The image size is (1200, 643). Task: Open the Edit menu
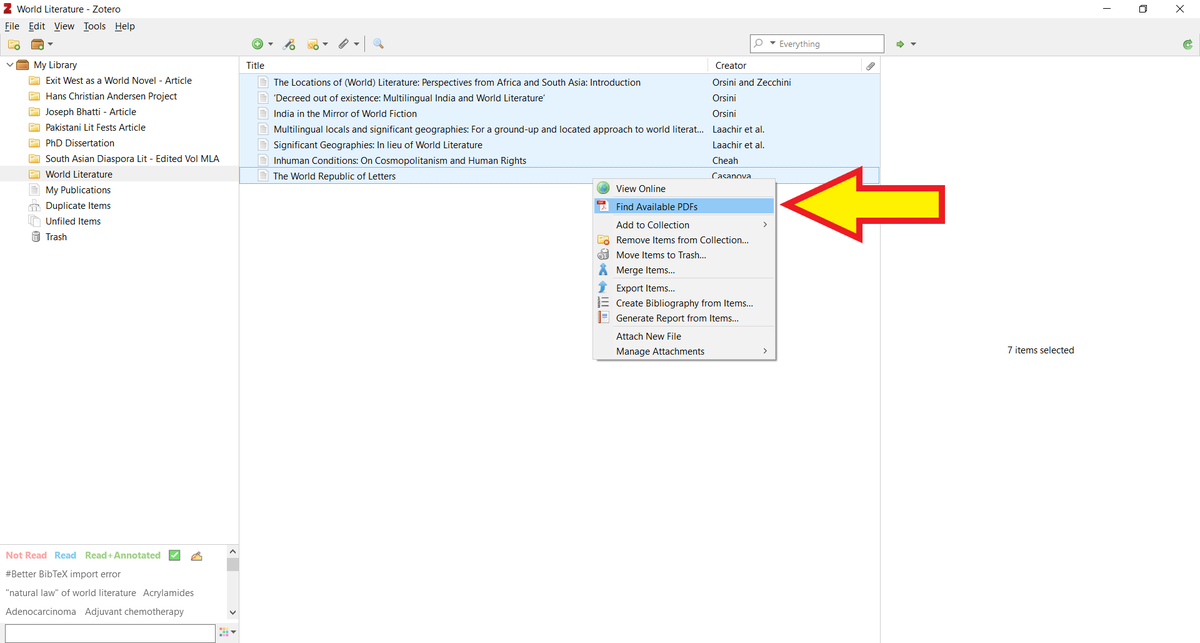coord(36,26)
